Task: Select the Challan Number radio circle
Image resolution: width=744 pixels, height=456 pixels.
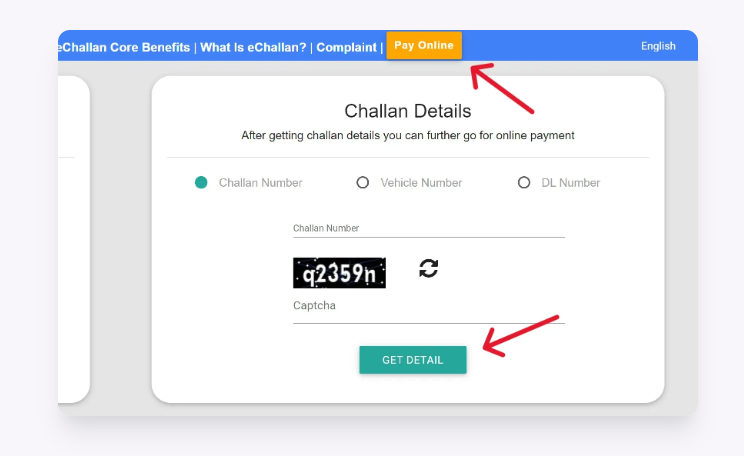Action: pos(201,183)
